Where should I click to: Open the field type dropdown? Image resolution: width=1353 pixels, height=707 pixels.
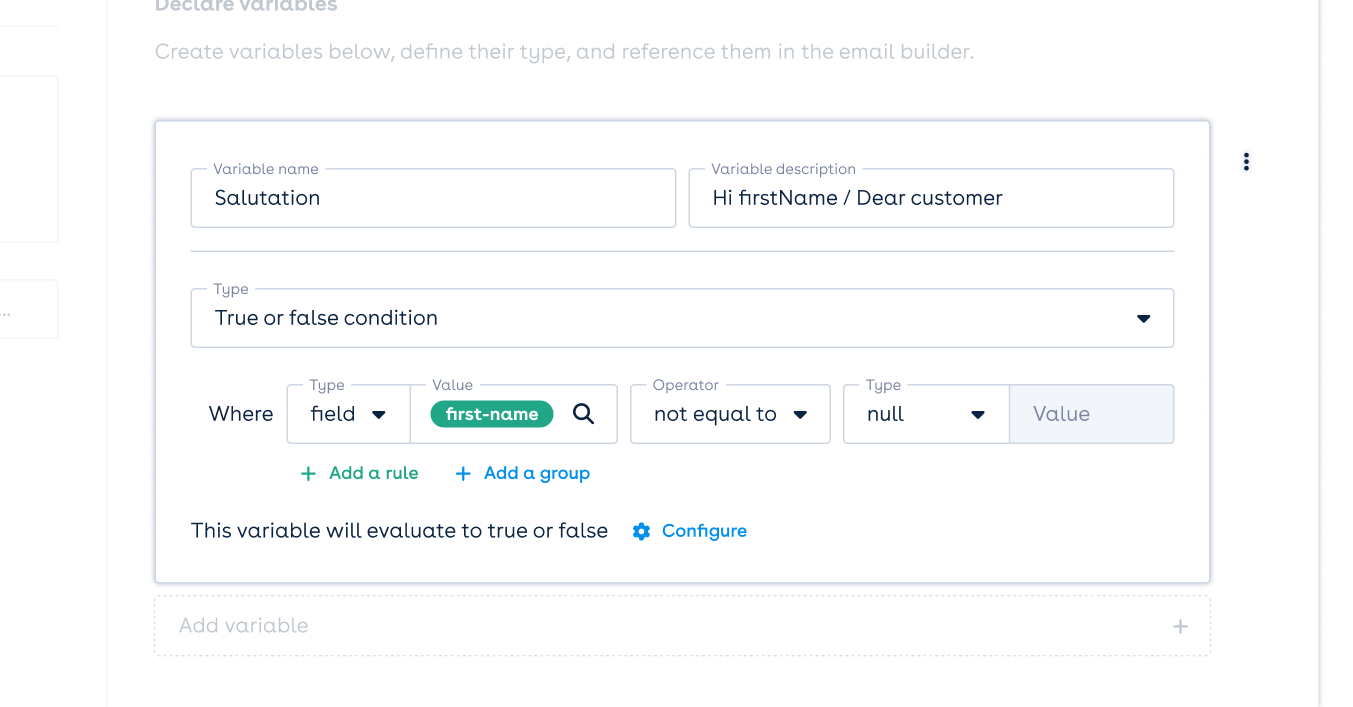click(348, 414)
